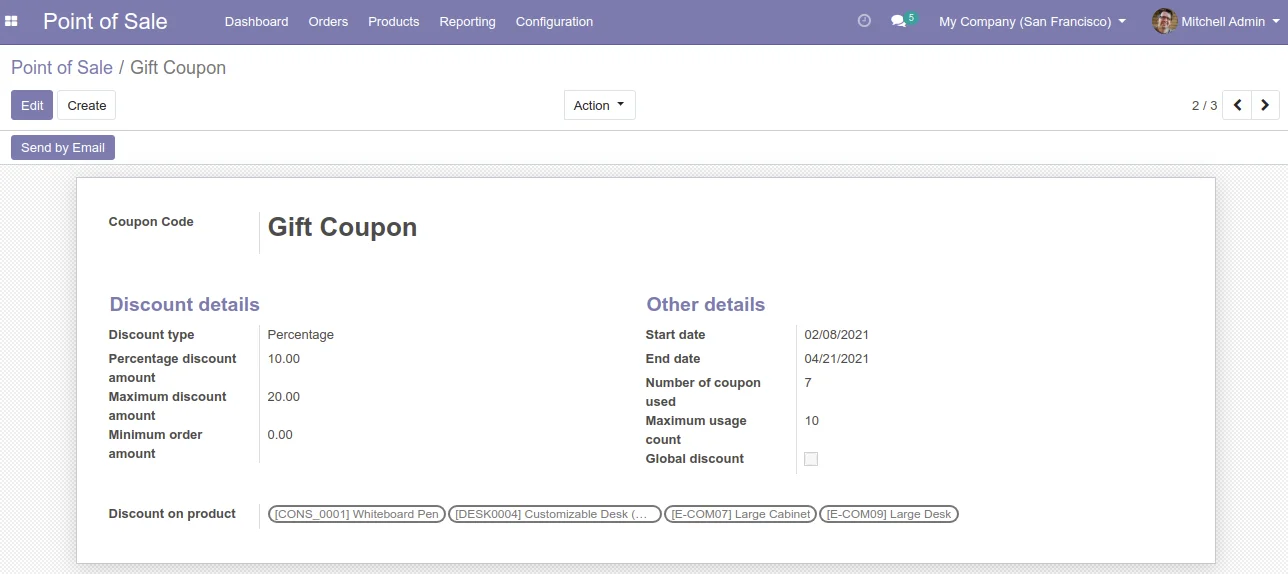Navigate to Point of Sale breadcrumb
The width and height of the screenshot is (1288, 574).
pyautogui.click(x=62, y=67)
